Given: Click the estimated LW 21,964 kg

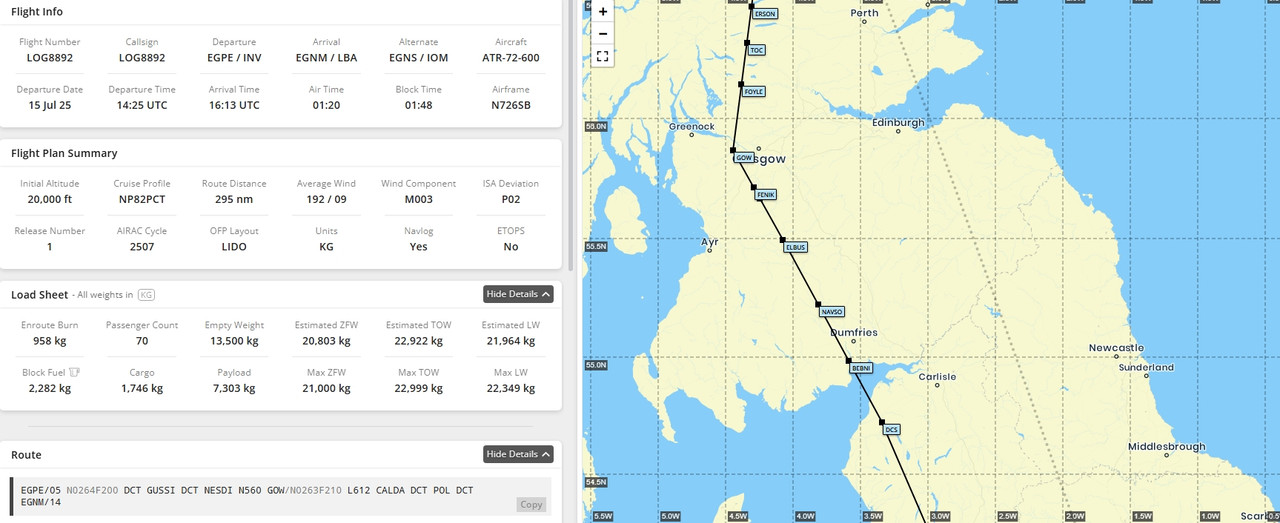Looking at the screenshot, I should tap(510, 341).
